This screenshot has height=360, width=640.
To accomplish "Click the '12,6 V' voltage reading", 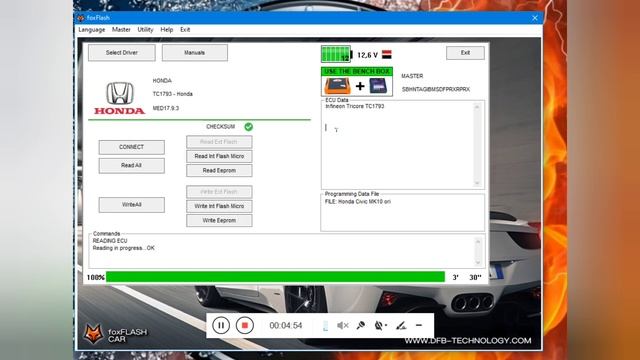I will pyautogui.click(x=367, y=55).
